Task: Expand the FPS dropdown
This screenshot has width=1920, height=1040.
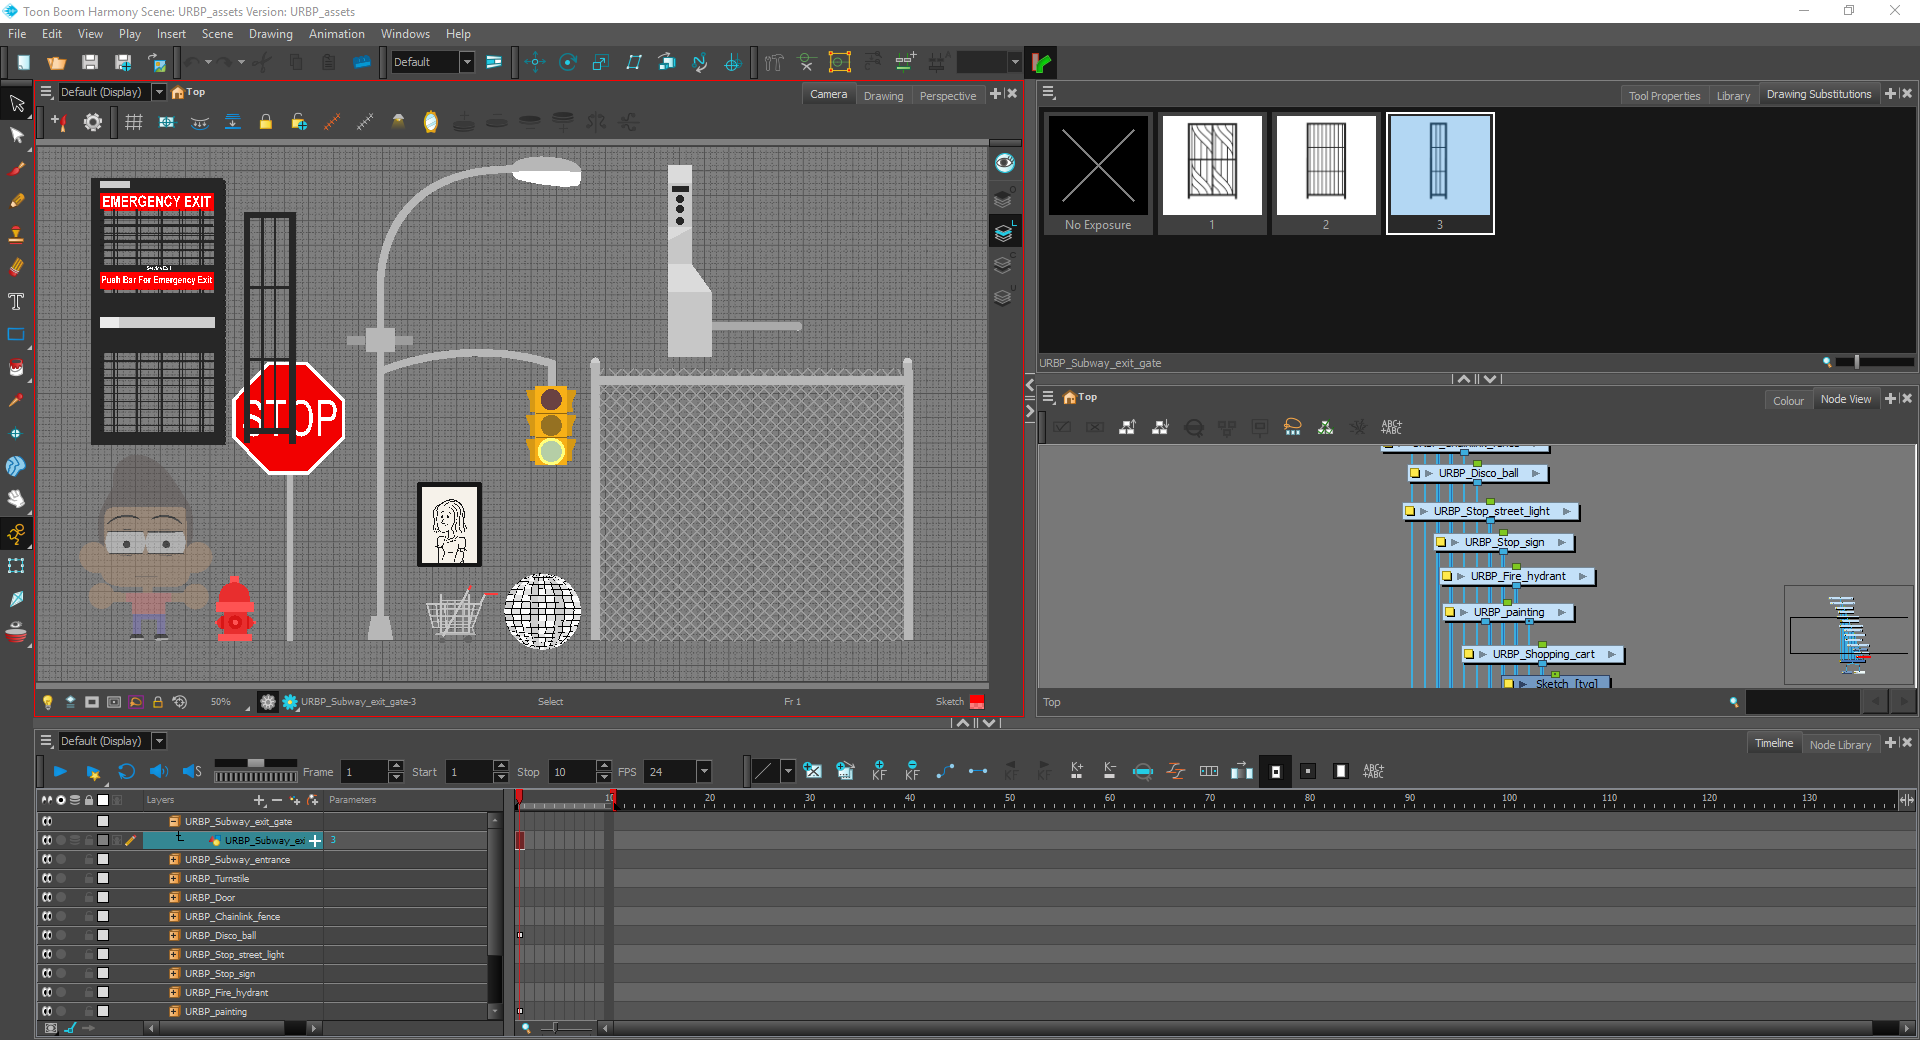Action: point(704,771)
